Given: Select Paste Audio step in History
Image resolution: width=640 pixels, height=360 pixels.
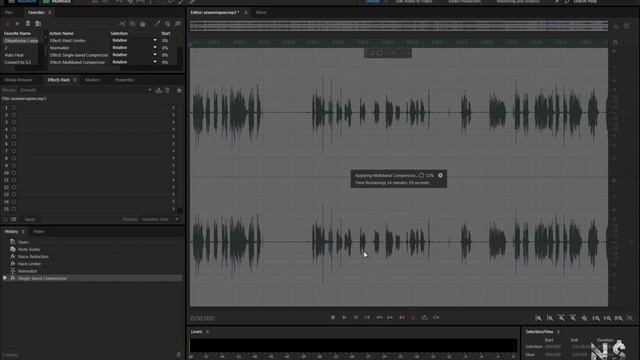Looking at the screenshot, I should click(x=29, y=249).
